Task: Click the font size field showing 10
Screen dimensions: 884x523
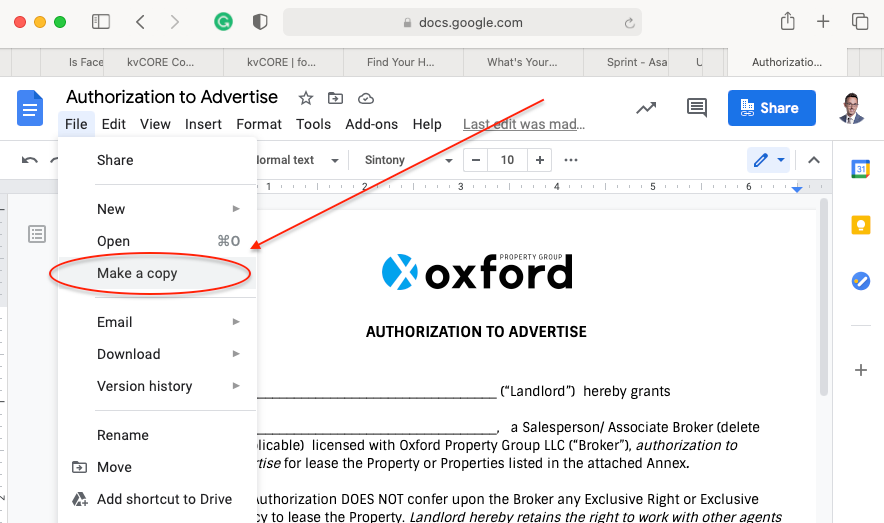Action: [x=507, y=160]
